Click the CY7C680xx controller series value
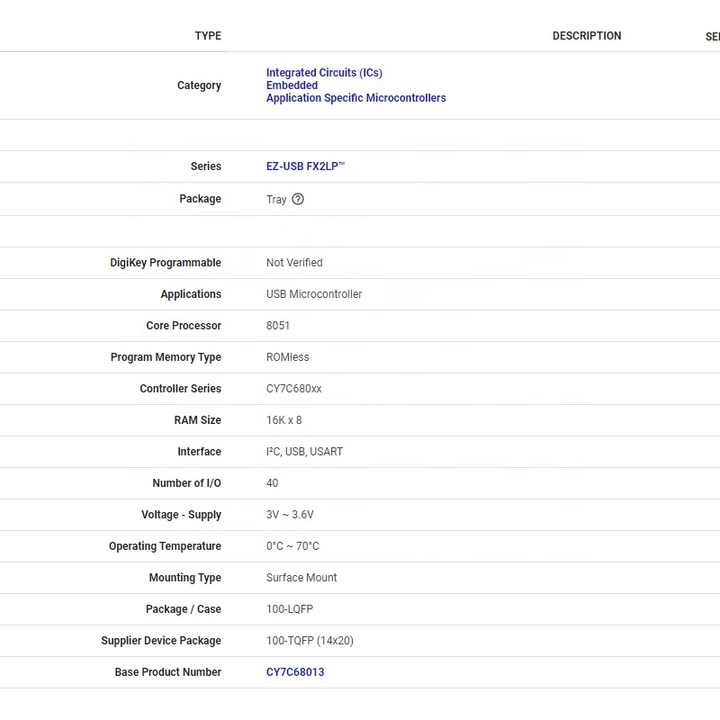Screen dimensions: 720x720 click(294, 389)
